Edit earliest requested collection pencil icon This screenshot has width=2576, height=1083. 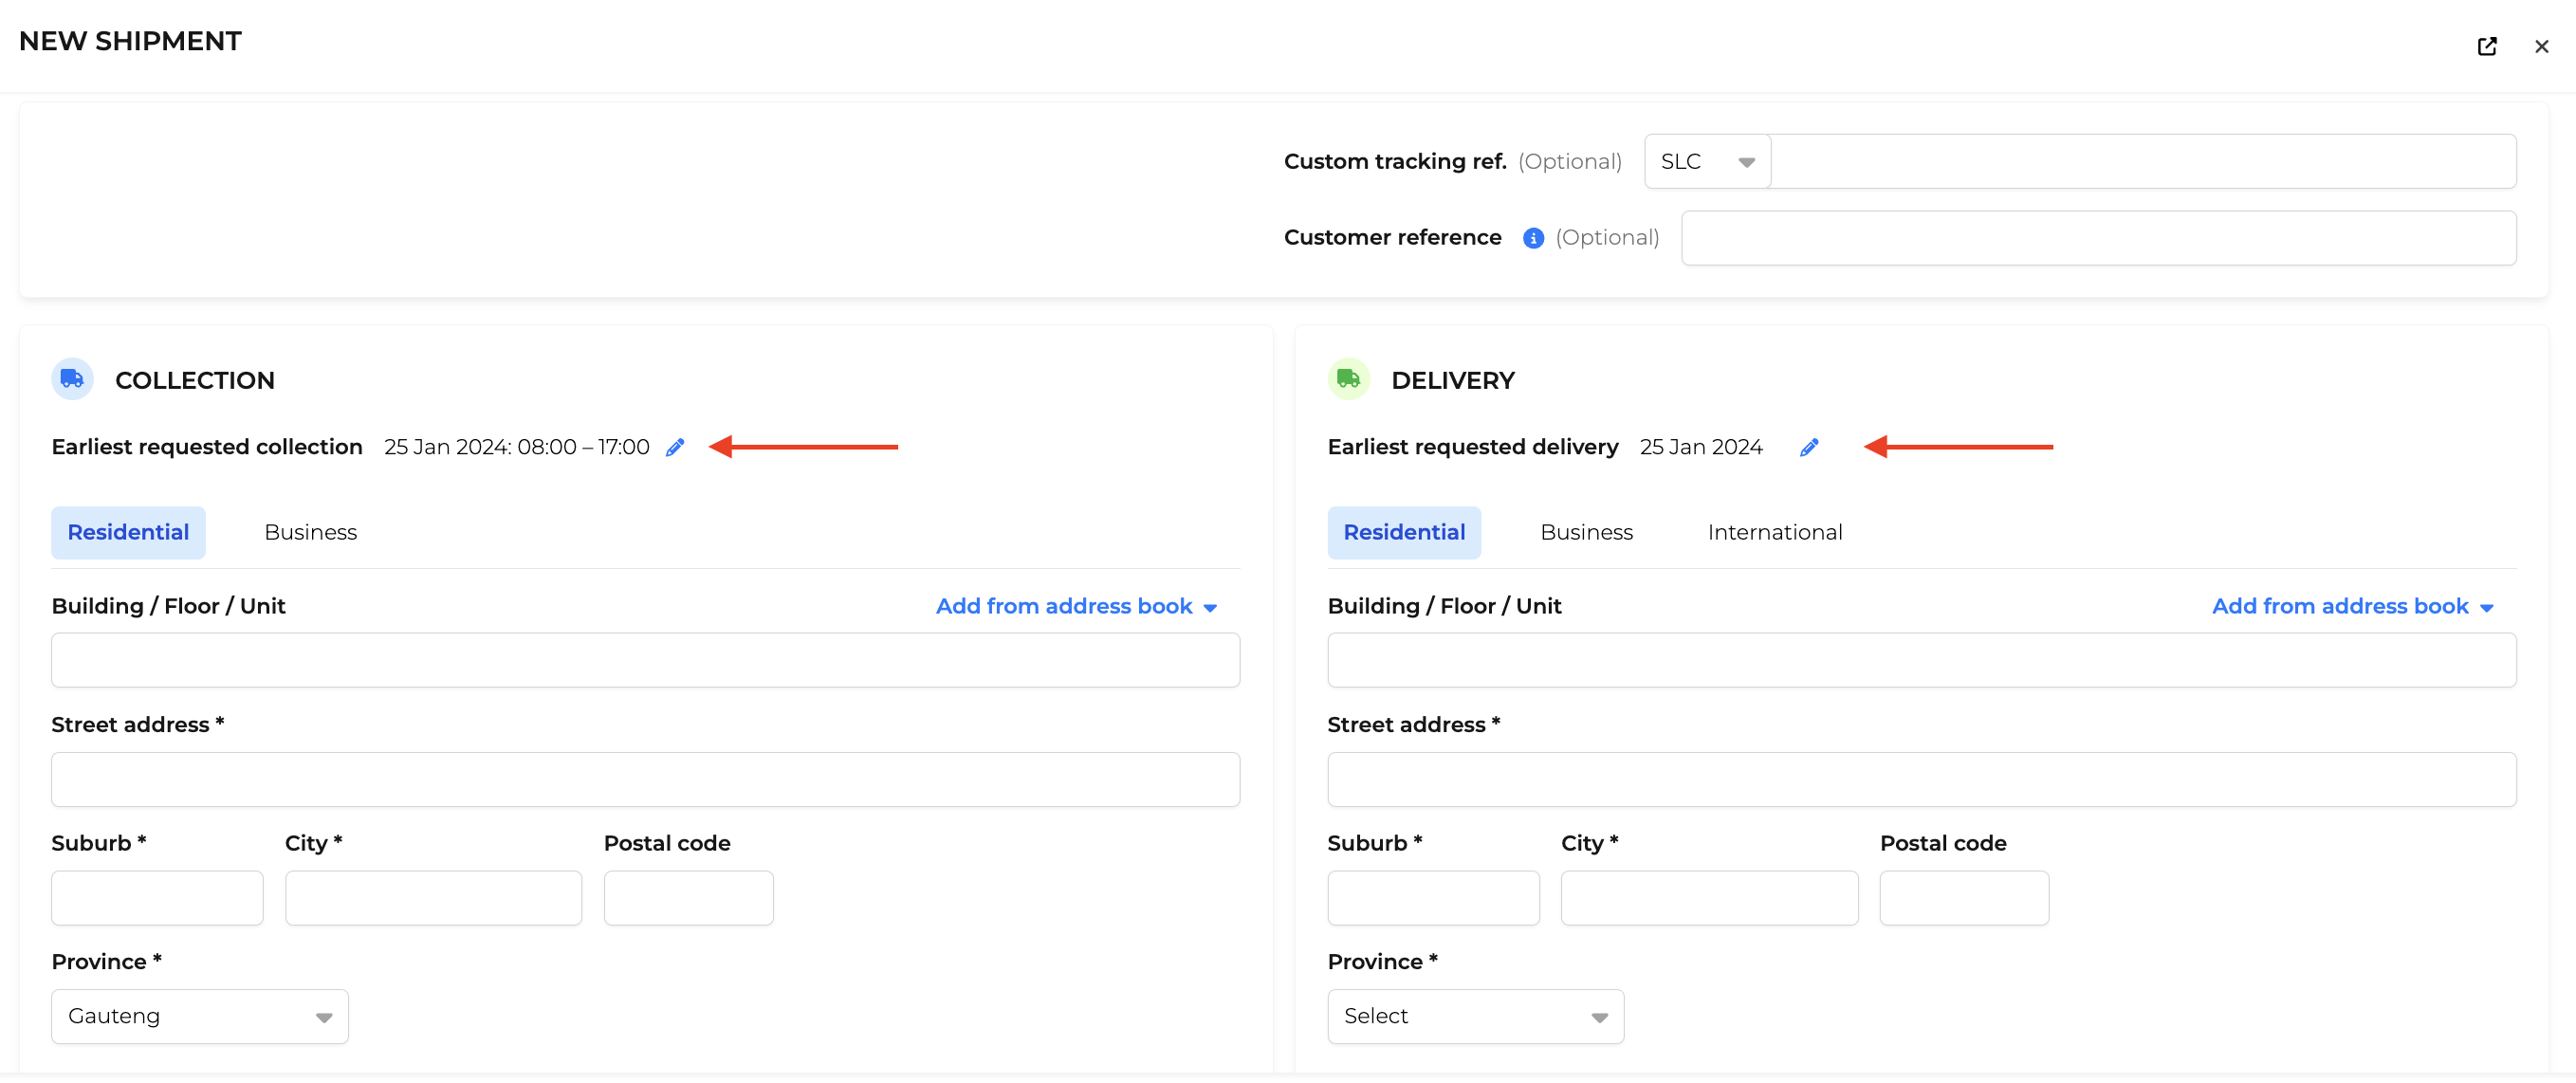click(x=675, y=447)
